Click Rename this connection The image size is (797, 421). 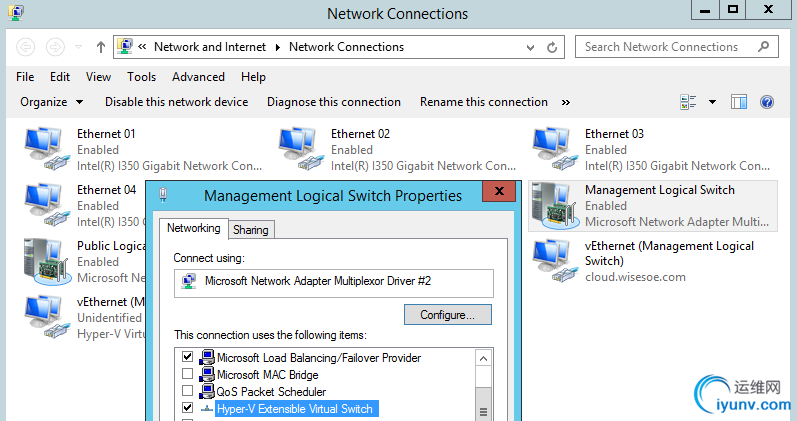tap(484, 102)
